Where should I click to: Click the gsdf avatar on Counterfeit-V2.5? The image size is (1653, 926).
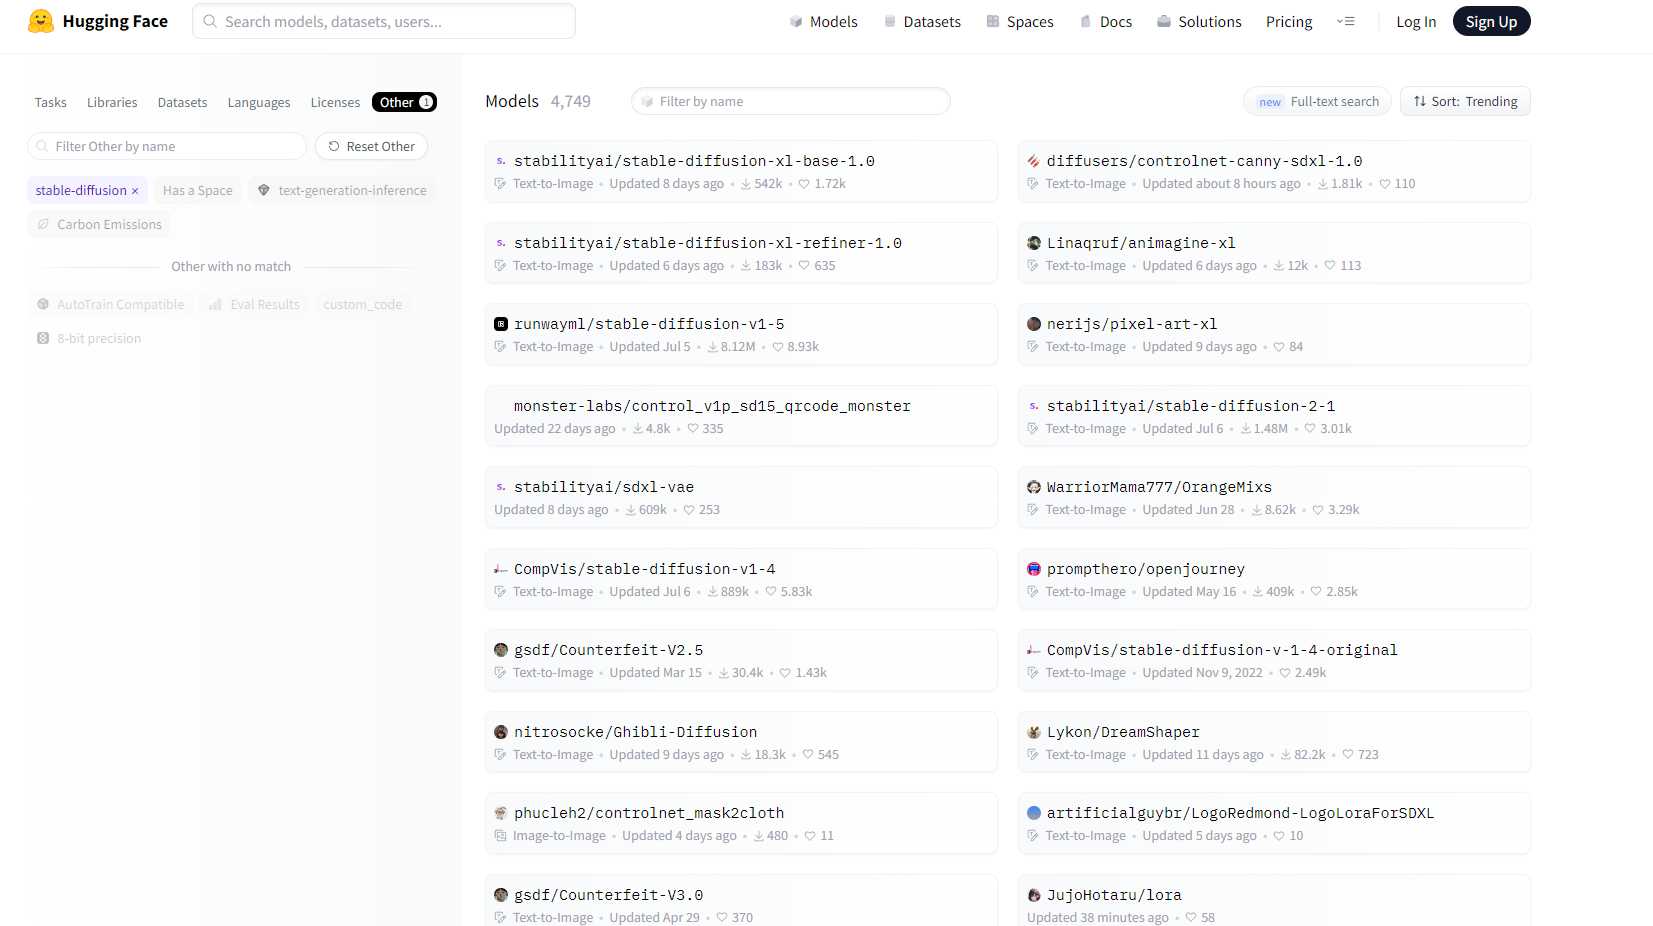click(501, 650)
